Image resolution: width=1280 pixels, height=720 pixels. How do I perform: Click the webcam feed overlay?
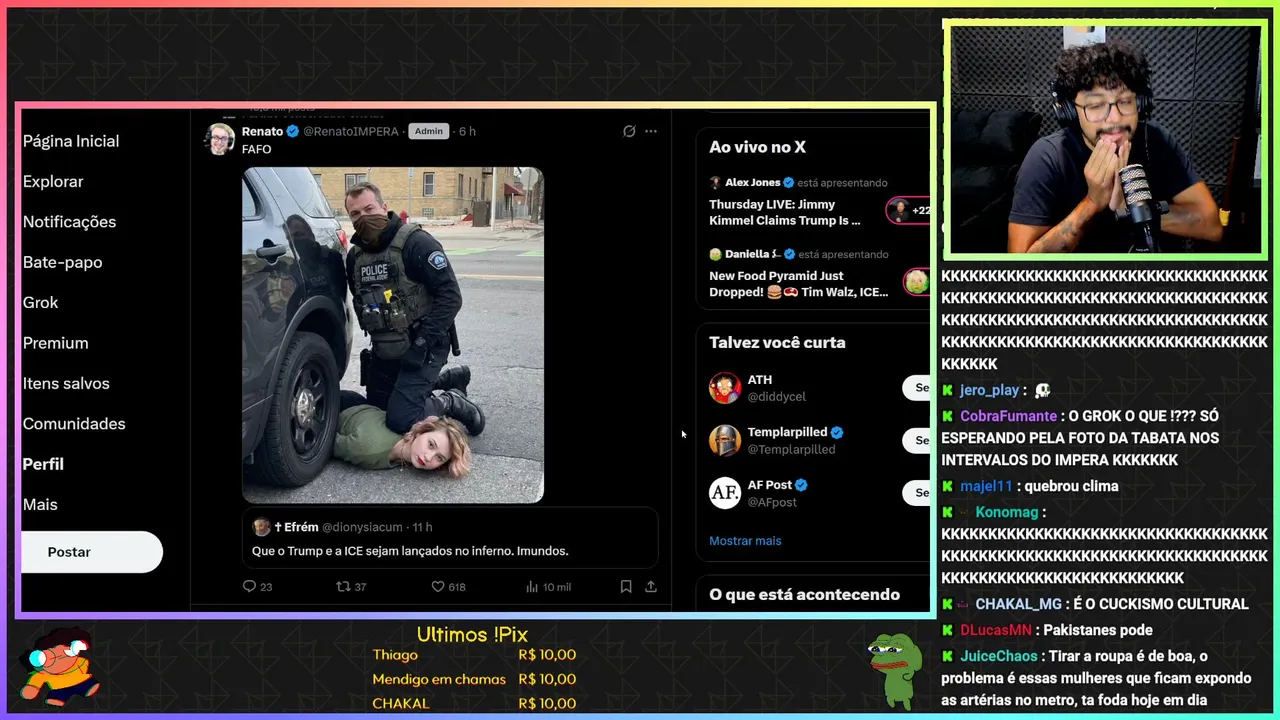click(1105, 140)
